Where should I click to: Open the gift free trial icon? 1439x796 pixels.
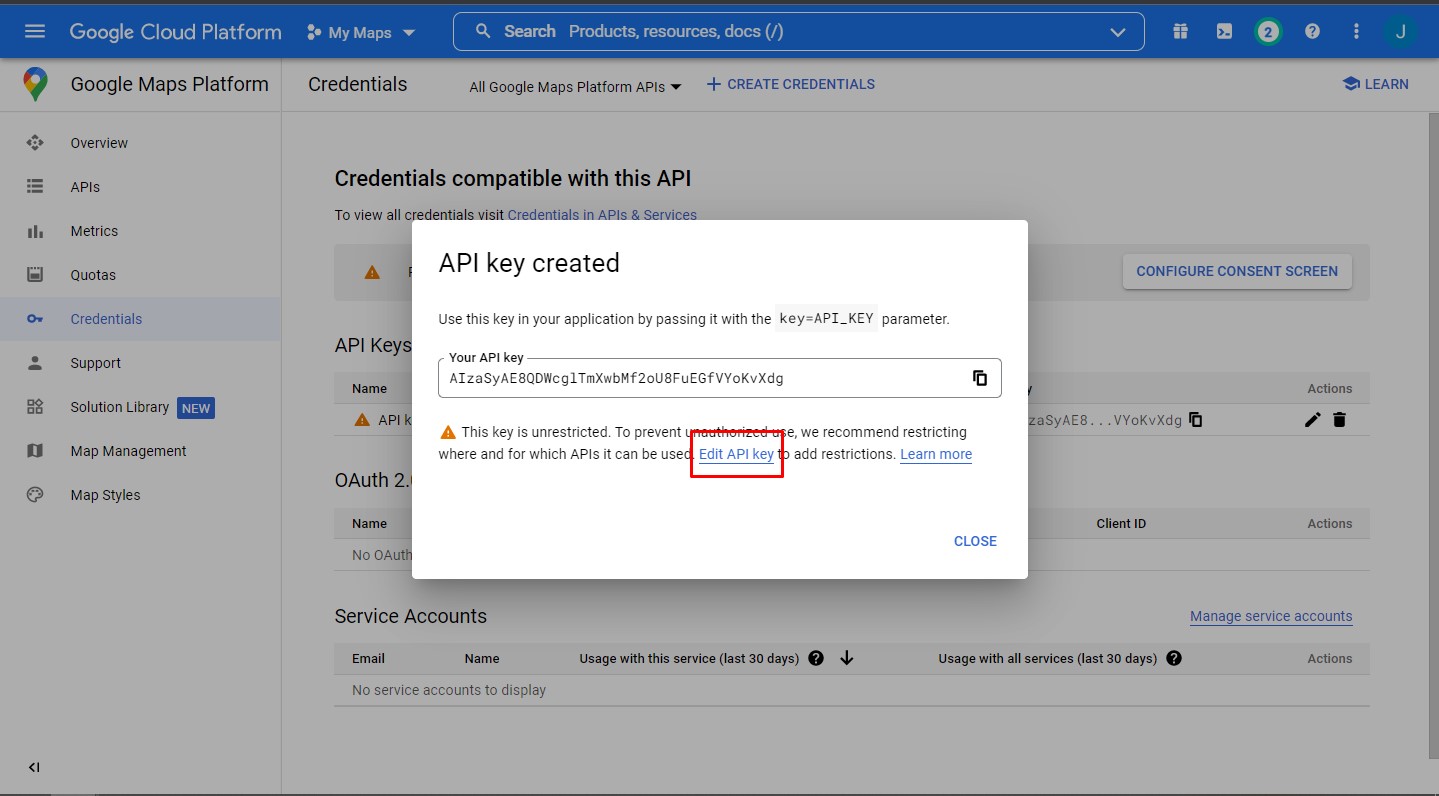(x=1180, y=31)
